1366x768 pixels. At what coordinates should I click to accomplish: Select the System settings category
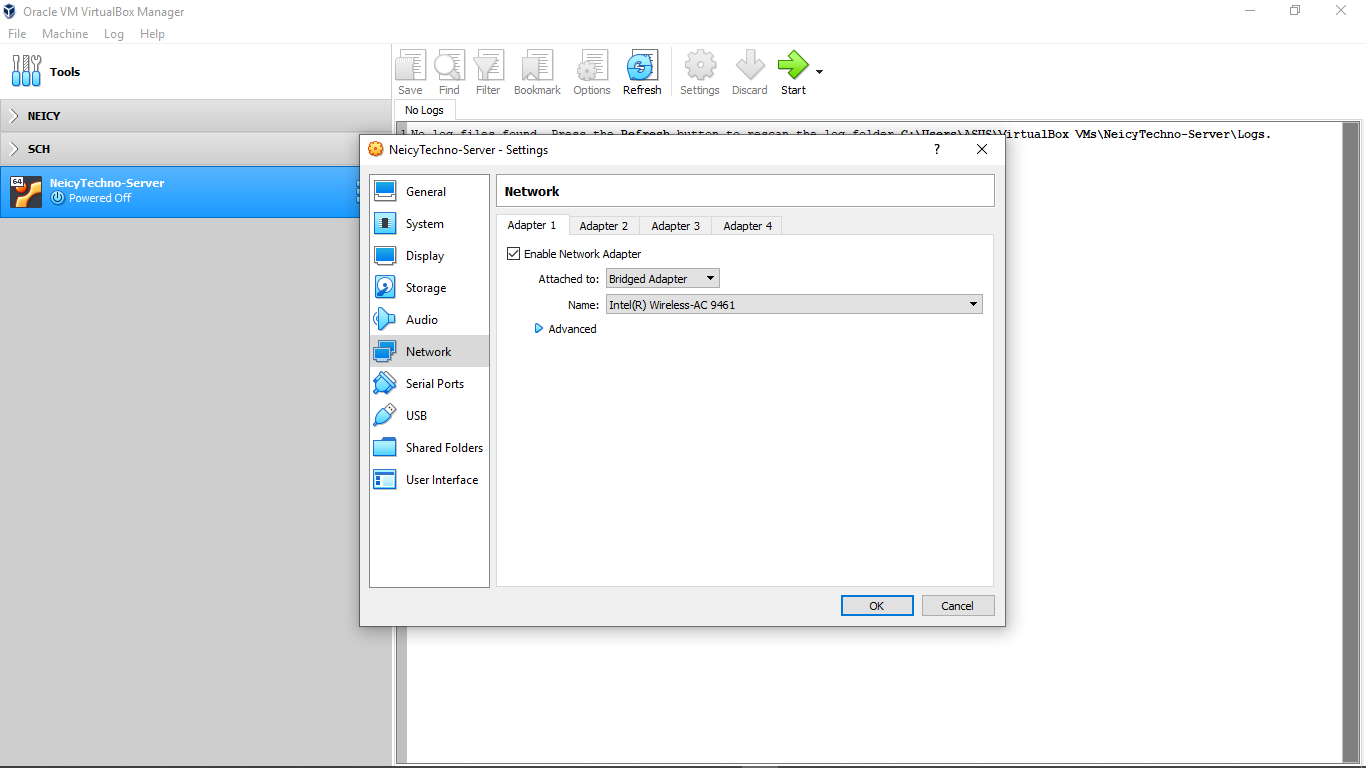pyautogui.click(x=429, y=224)
